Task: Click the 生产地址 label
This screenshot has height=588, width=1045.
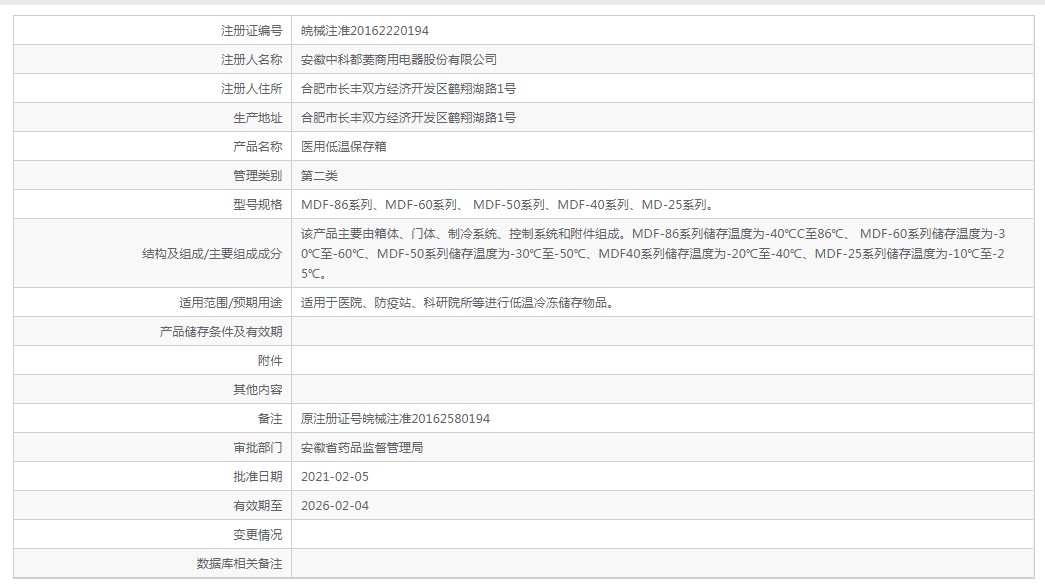Action: click(257, 118)
